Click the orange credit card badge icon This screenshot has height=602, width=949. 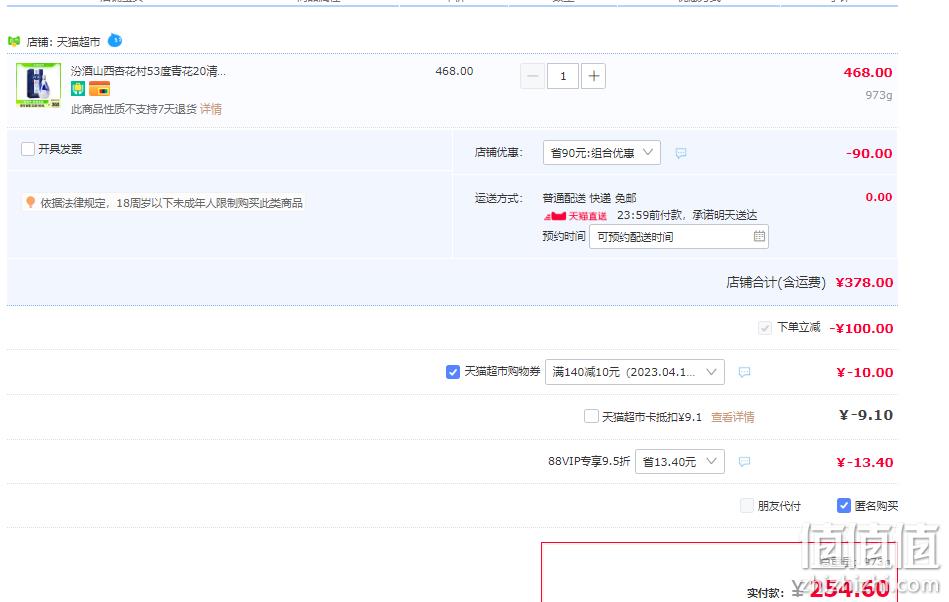99,89
